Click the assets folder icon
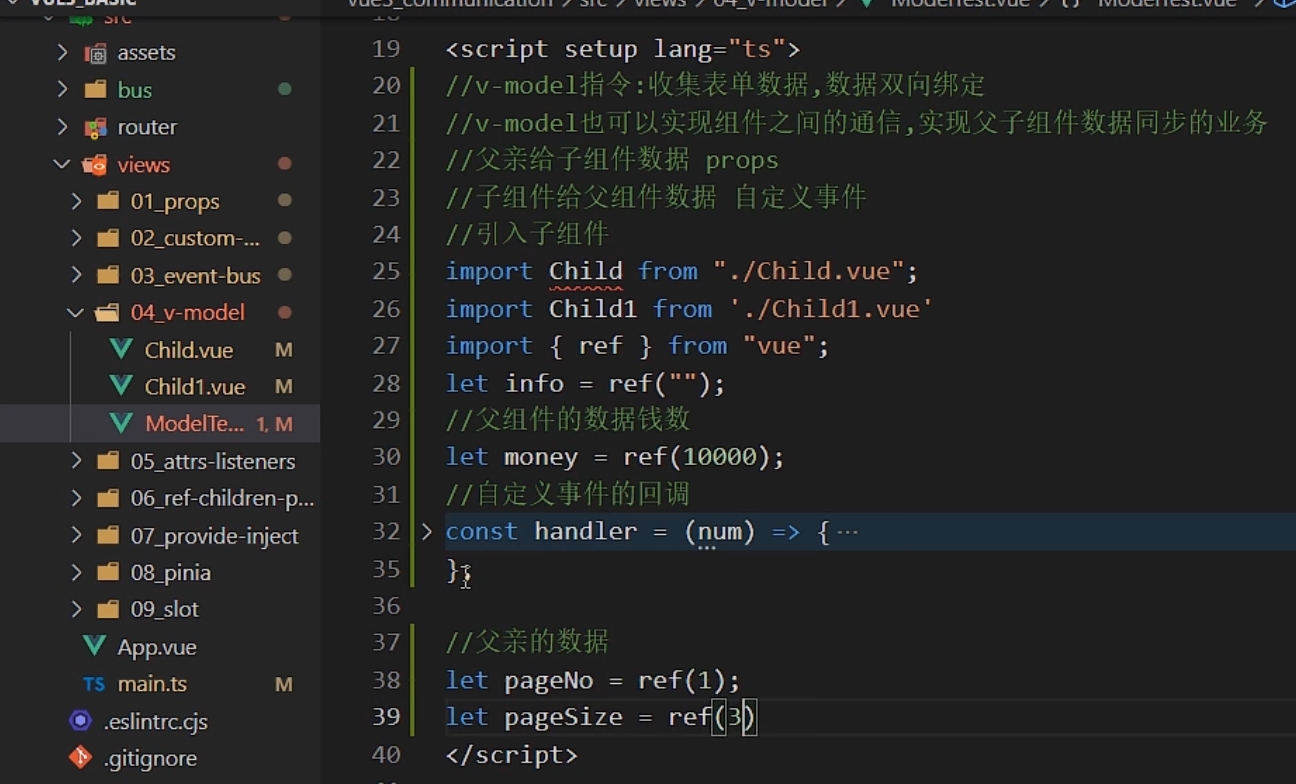The width and height of the screenshot is (1296, 784). click(96, 53)
